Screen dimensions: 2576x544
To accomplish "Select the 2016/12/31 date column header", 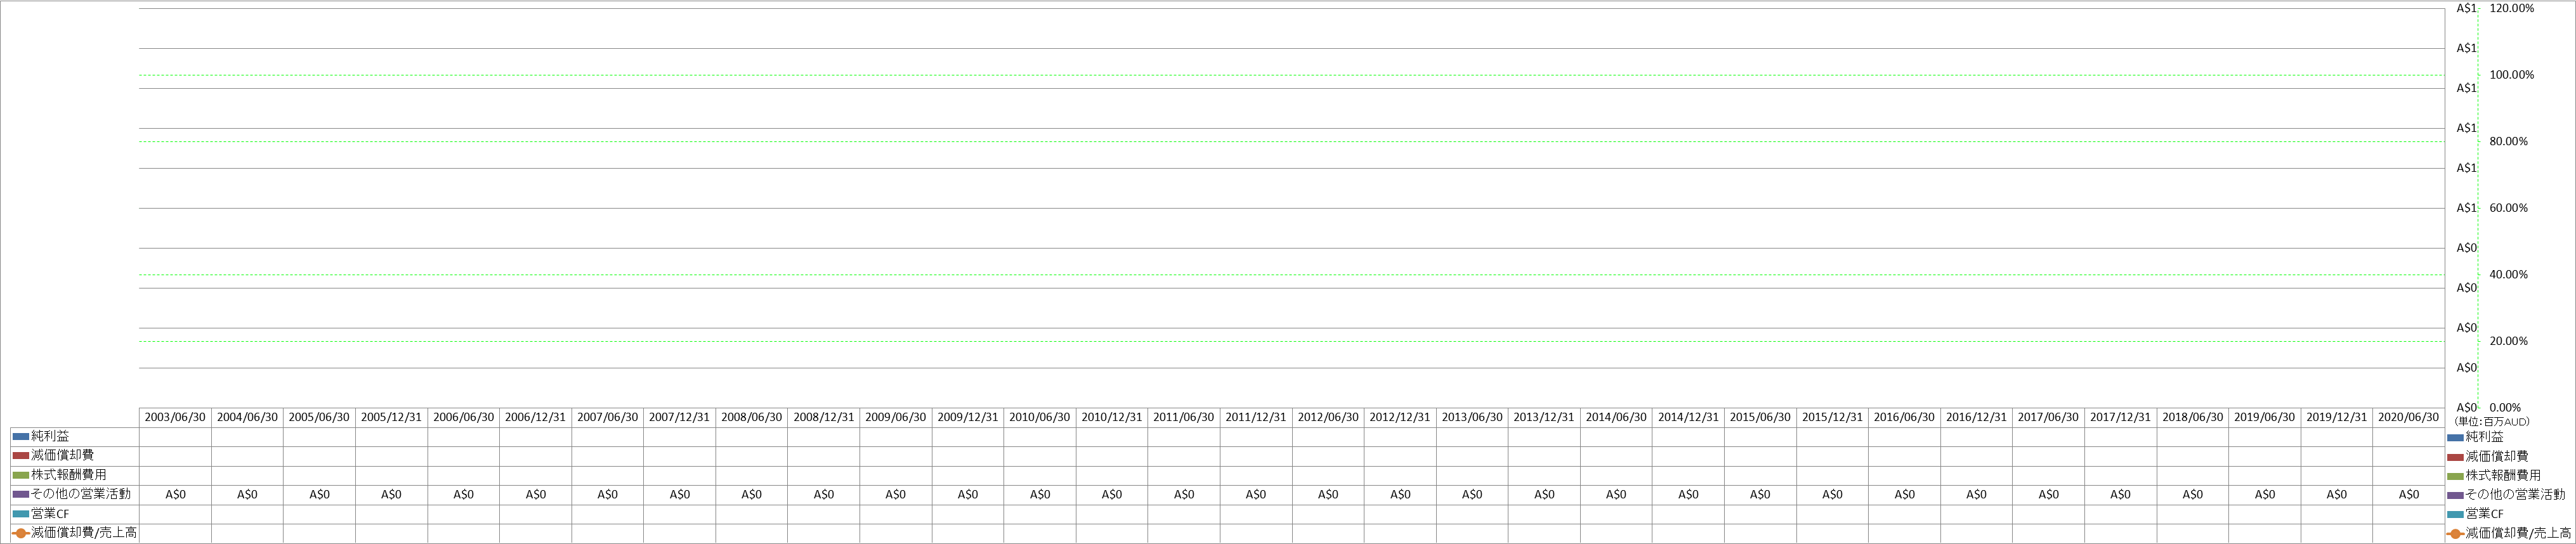I will [1976, 417].
